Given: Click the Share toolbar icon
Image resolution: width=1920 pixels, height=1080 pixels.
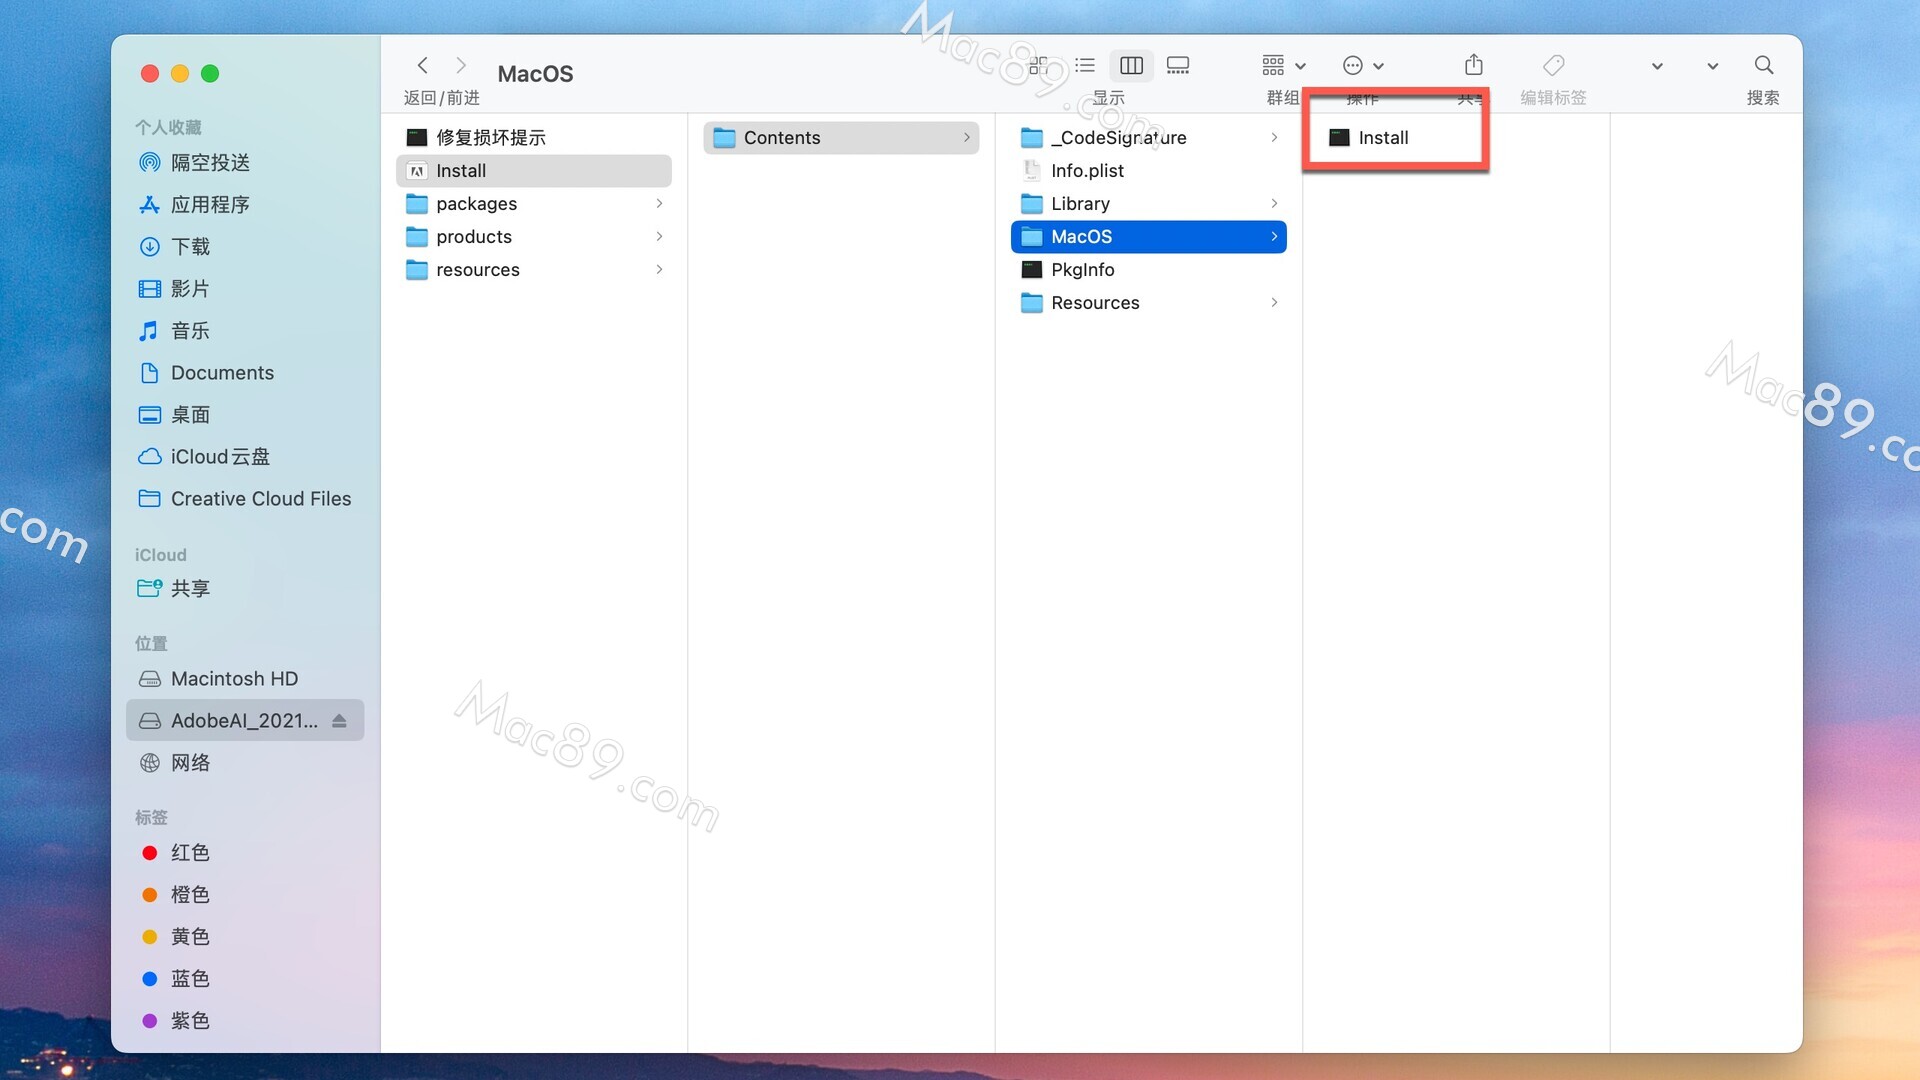Looking at the screenshot, I should click(x=1473, y=66).
